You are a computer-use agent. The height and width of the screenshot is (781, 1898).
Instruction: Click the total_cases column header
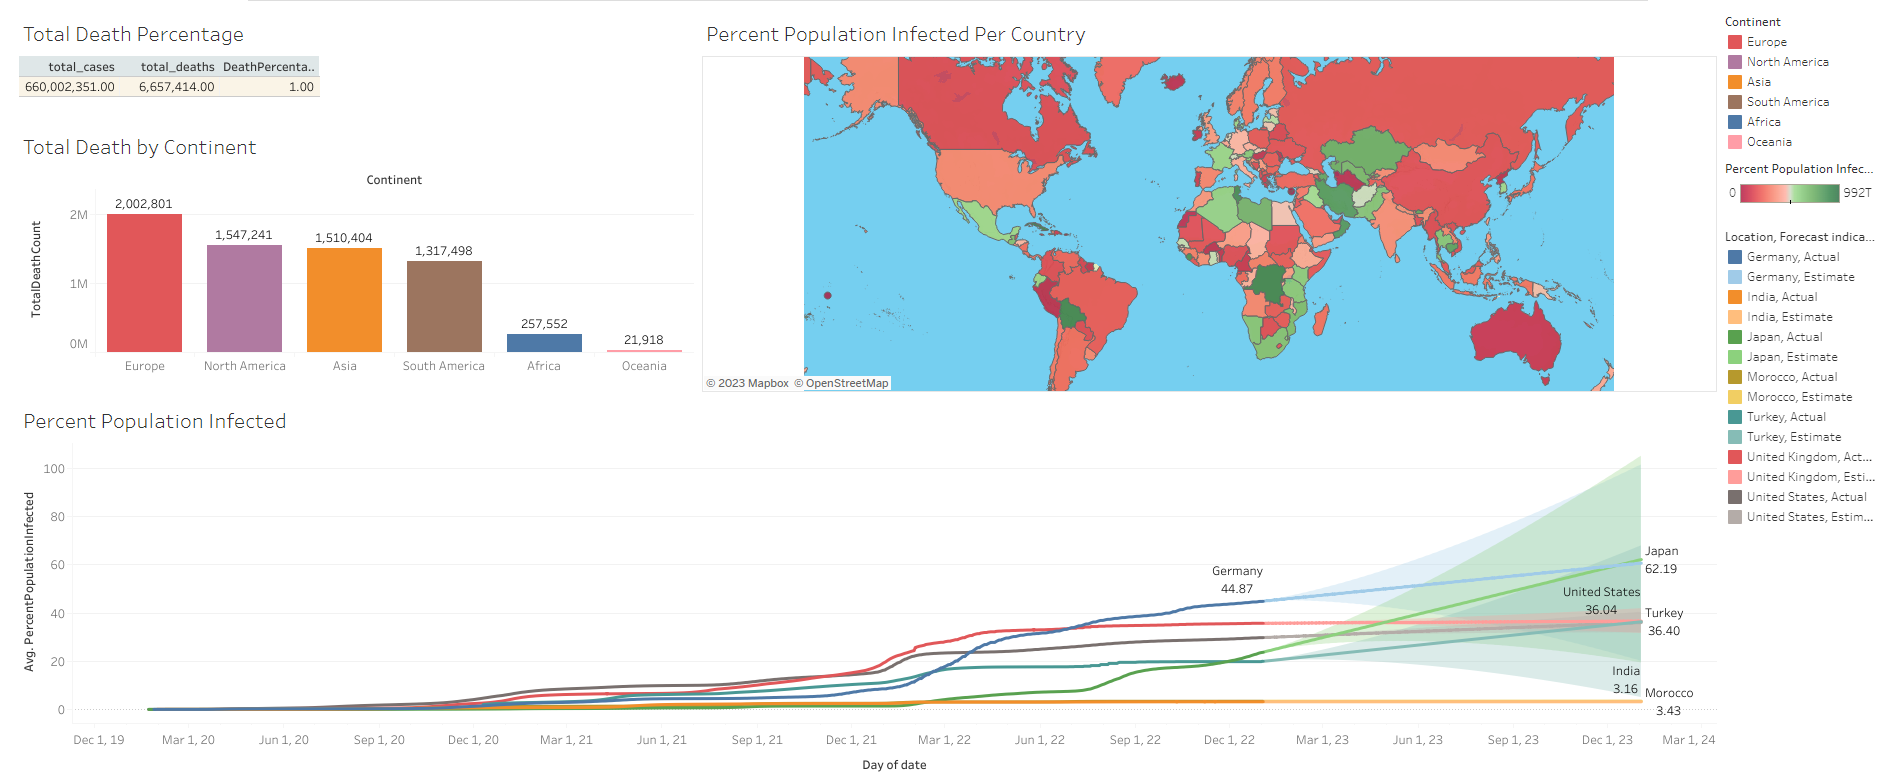point(81,67)
